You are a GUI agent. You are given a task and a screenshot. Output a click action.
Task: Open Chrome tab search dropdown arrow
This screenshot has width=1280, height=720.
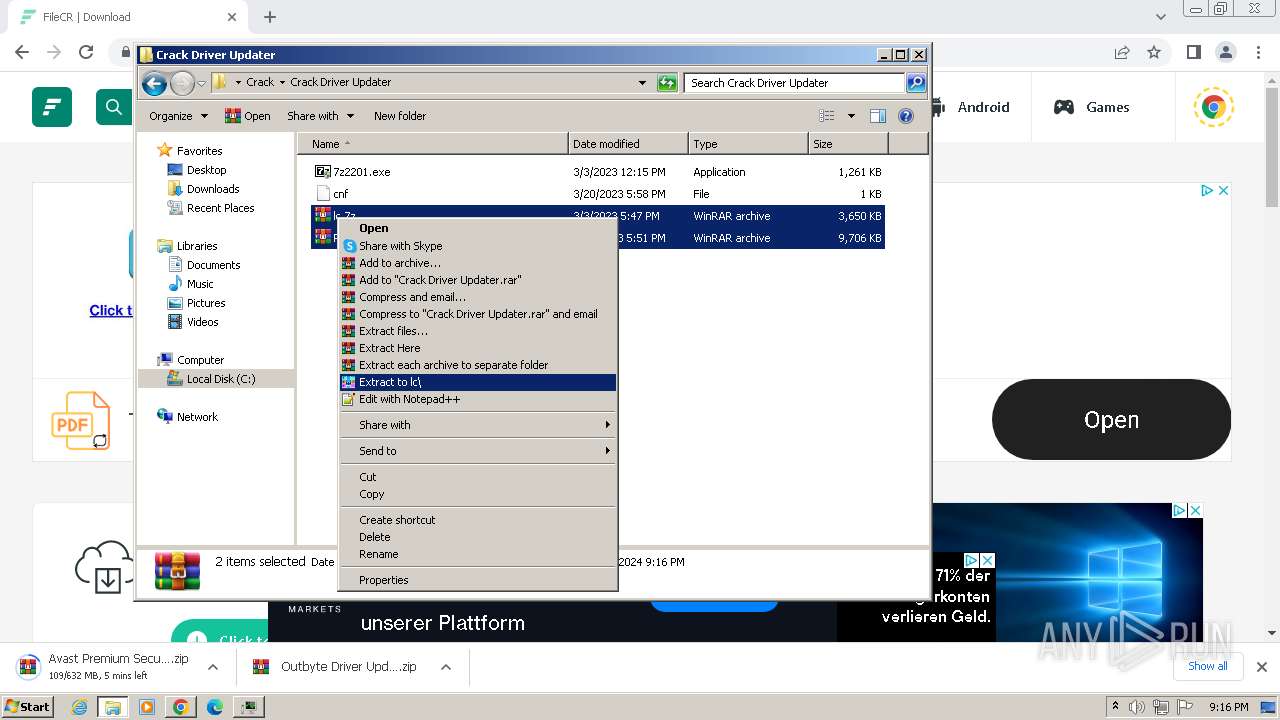tap(1161, 17)
